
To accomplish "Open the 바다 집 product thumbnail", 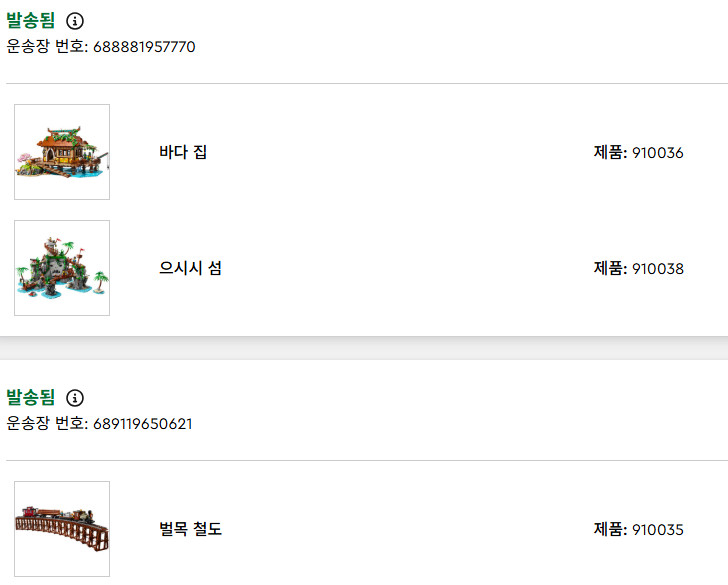I will pos(62,152).
